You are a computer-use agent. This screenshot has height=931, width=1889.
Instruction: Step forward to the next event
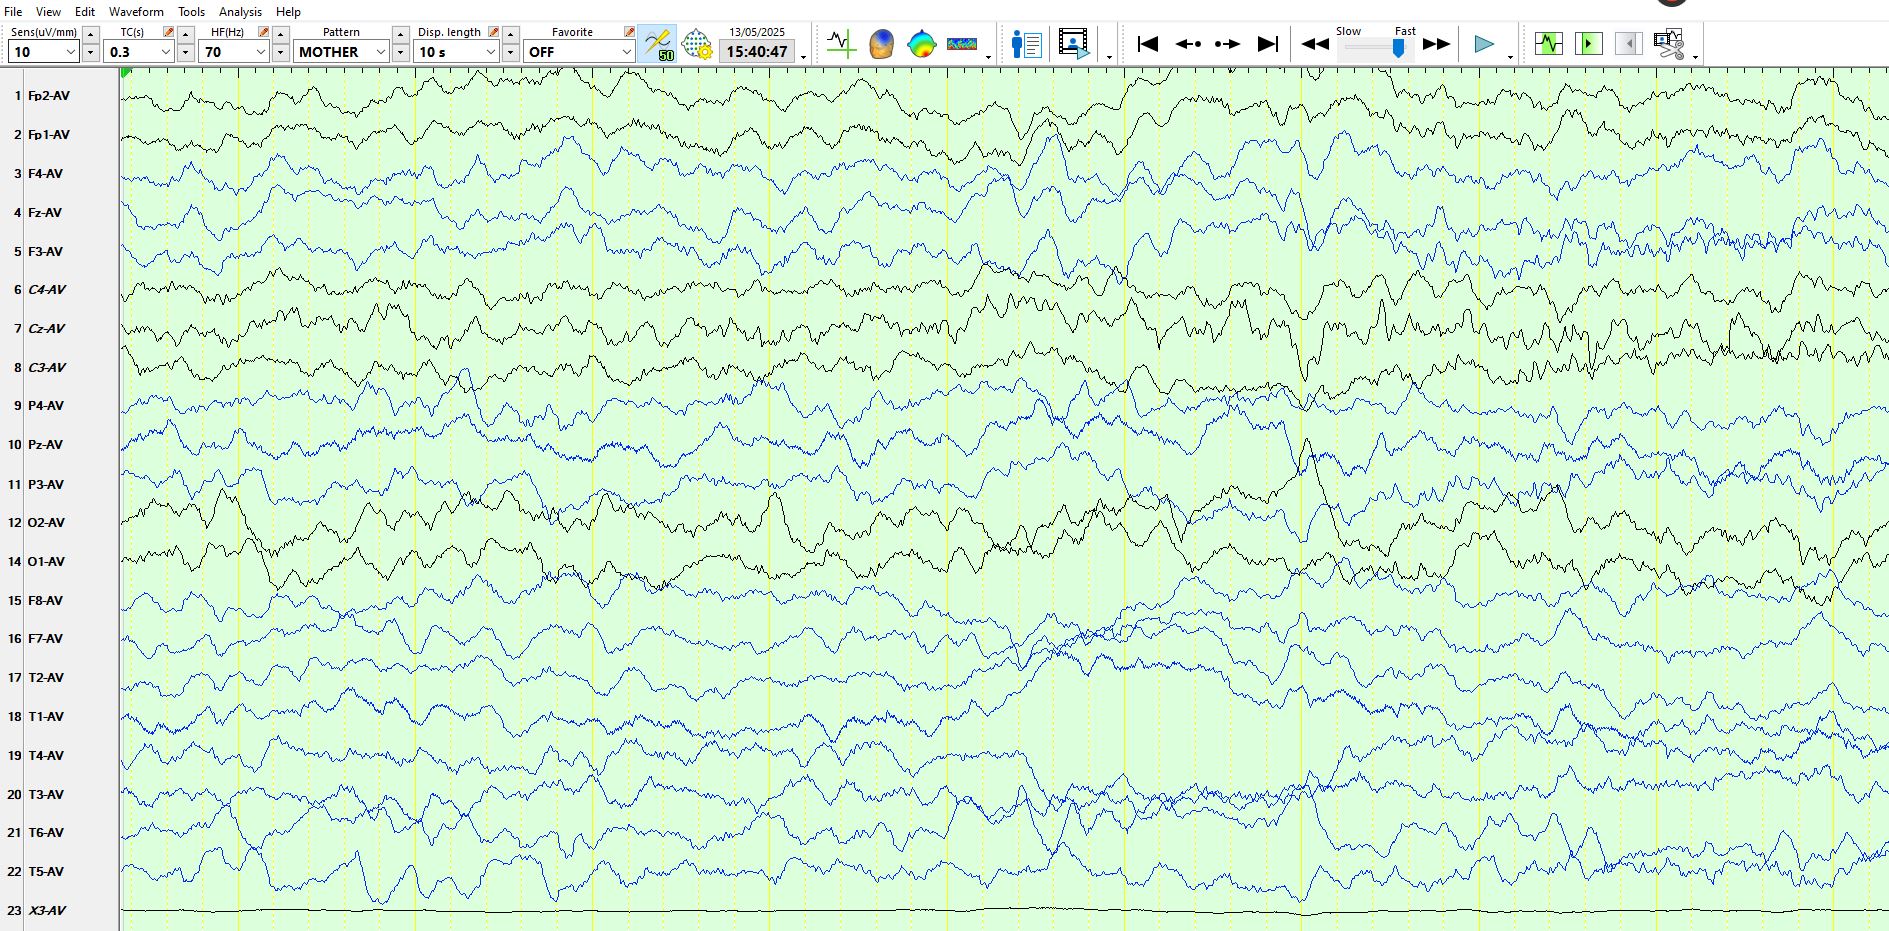pyautogui.click(x=1227, y=44)
